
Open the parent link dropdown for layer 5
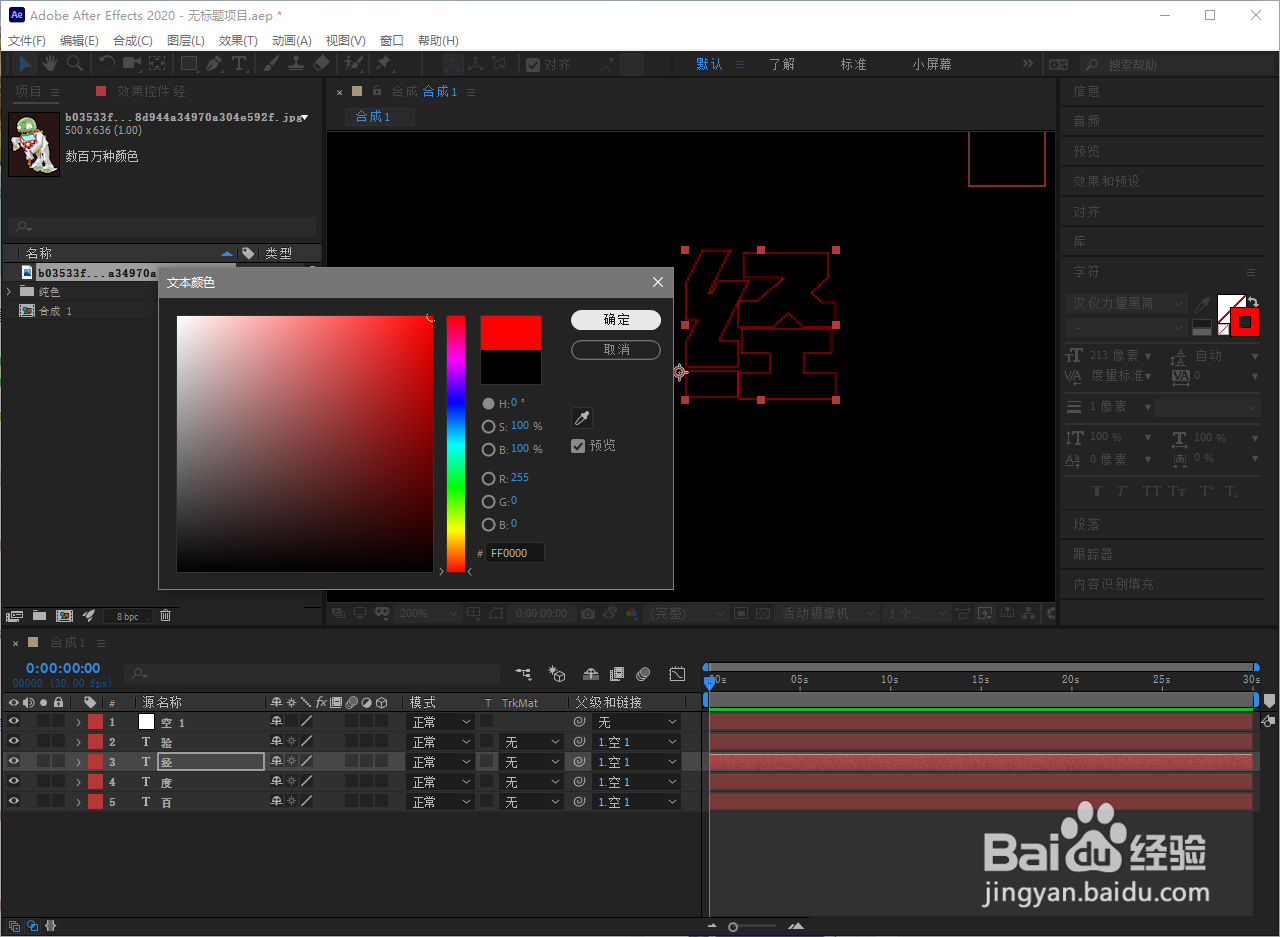point(637,802)
